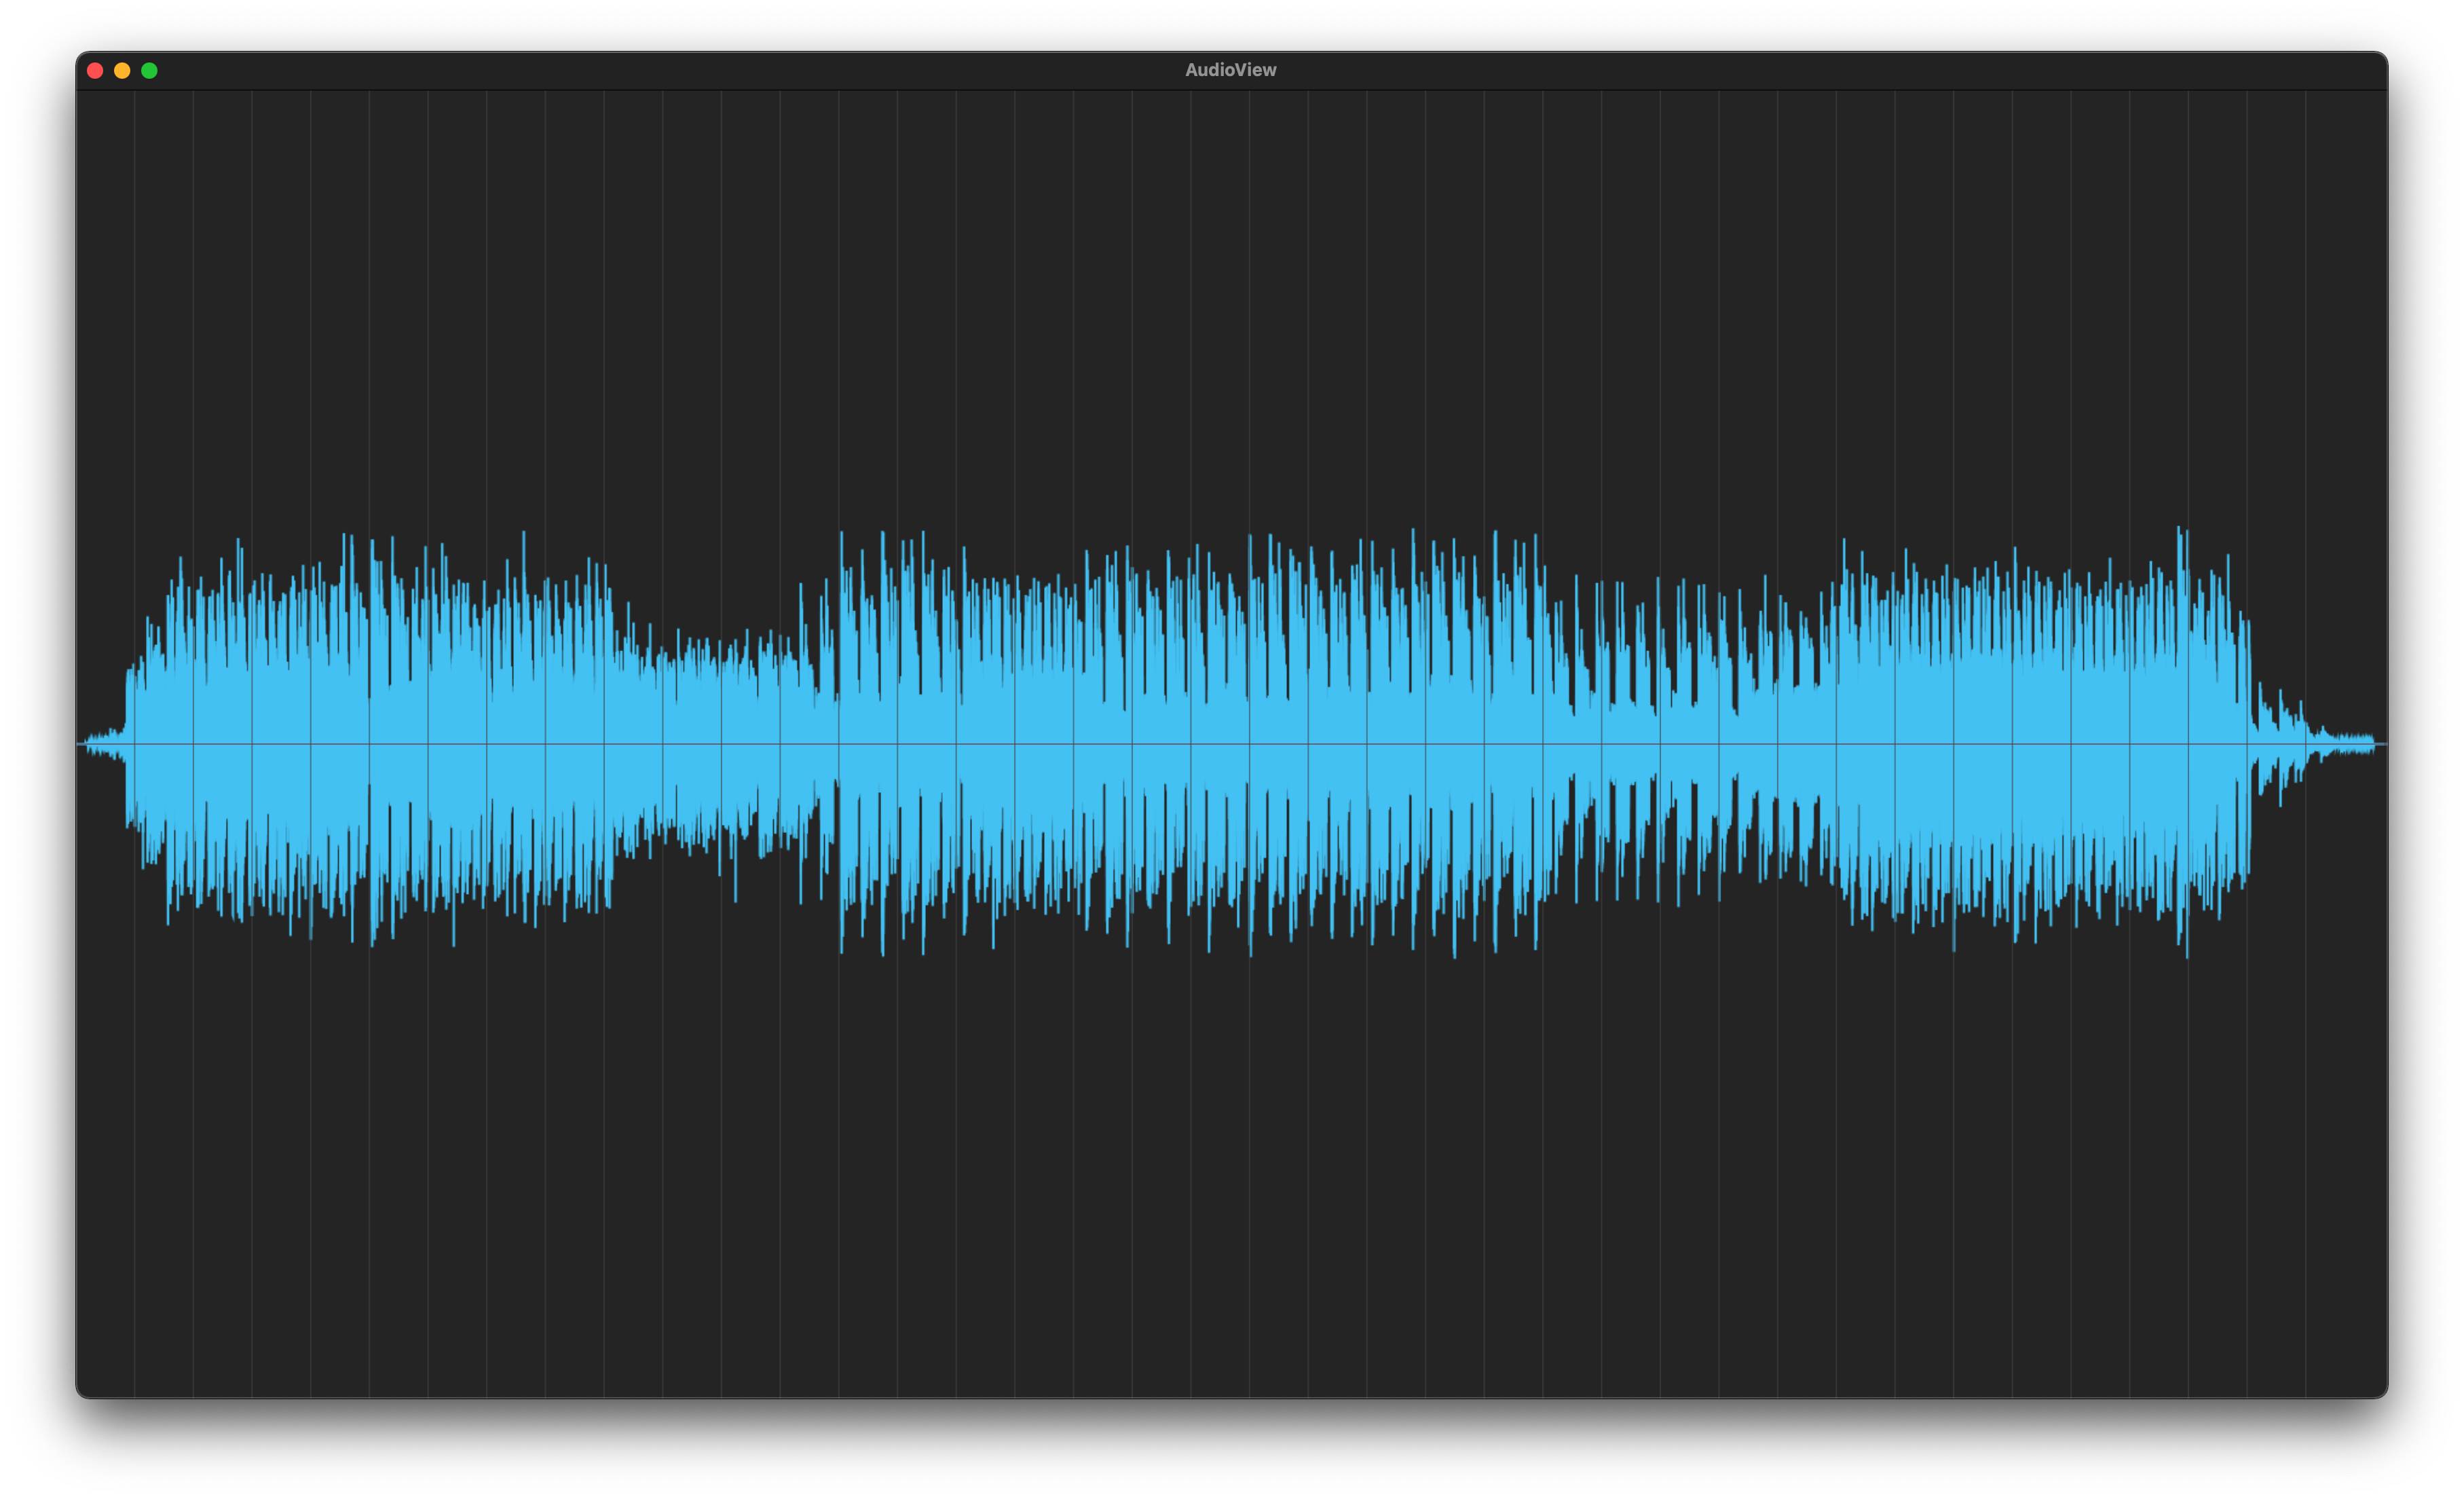The image size is (2464, 1499).
Task: Click the first vertical gridline on the left
Action: coord(135,300)
